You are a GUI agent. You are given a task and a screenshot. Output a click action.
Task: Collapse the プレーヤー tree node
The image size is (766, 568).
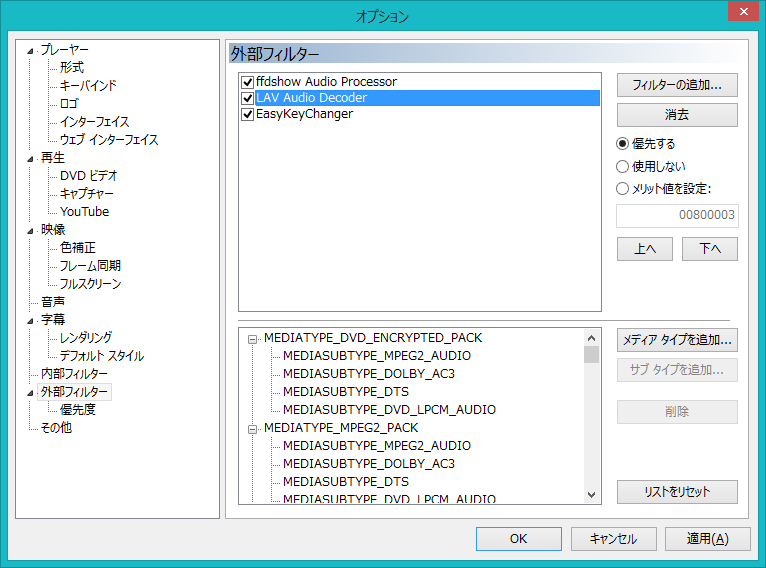pos(31,51)
